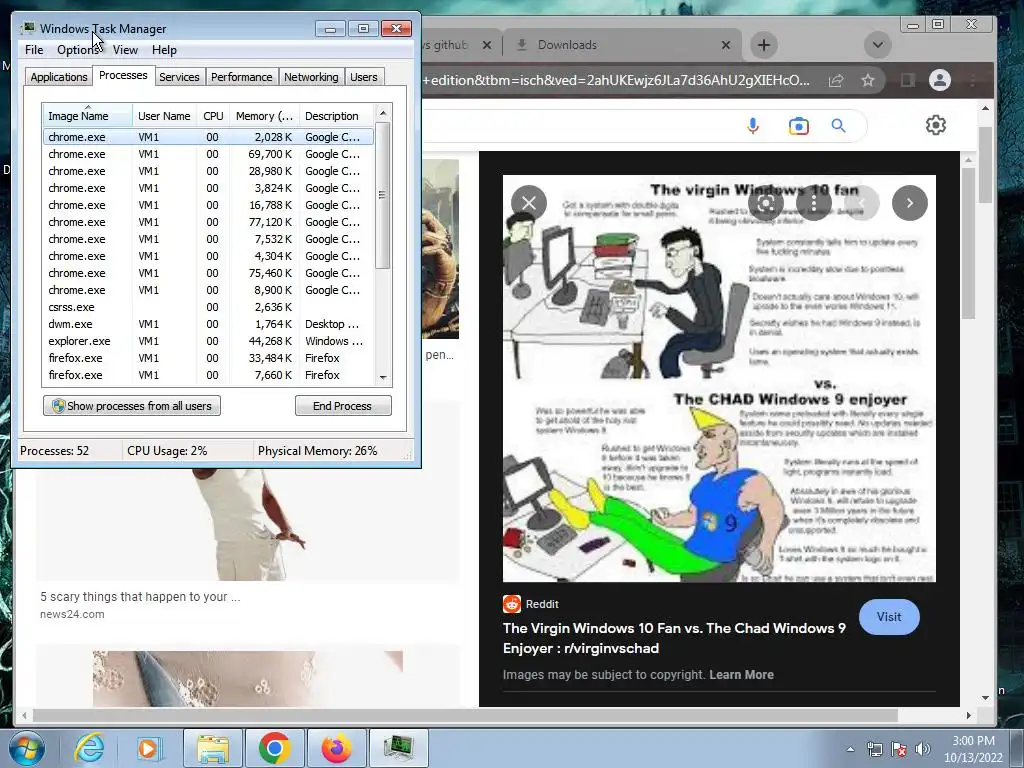Viewport: 1024px width, 768px height.
Task: Close the image preview panel
Action: point(529,203)
